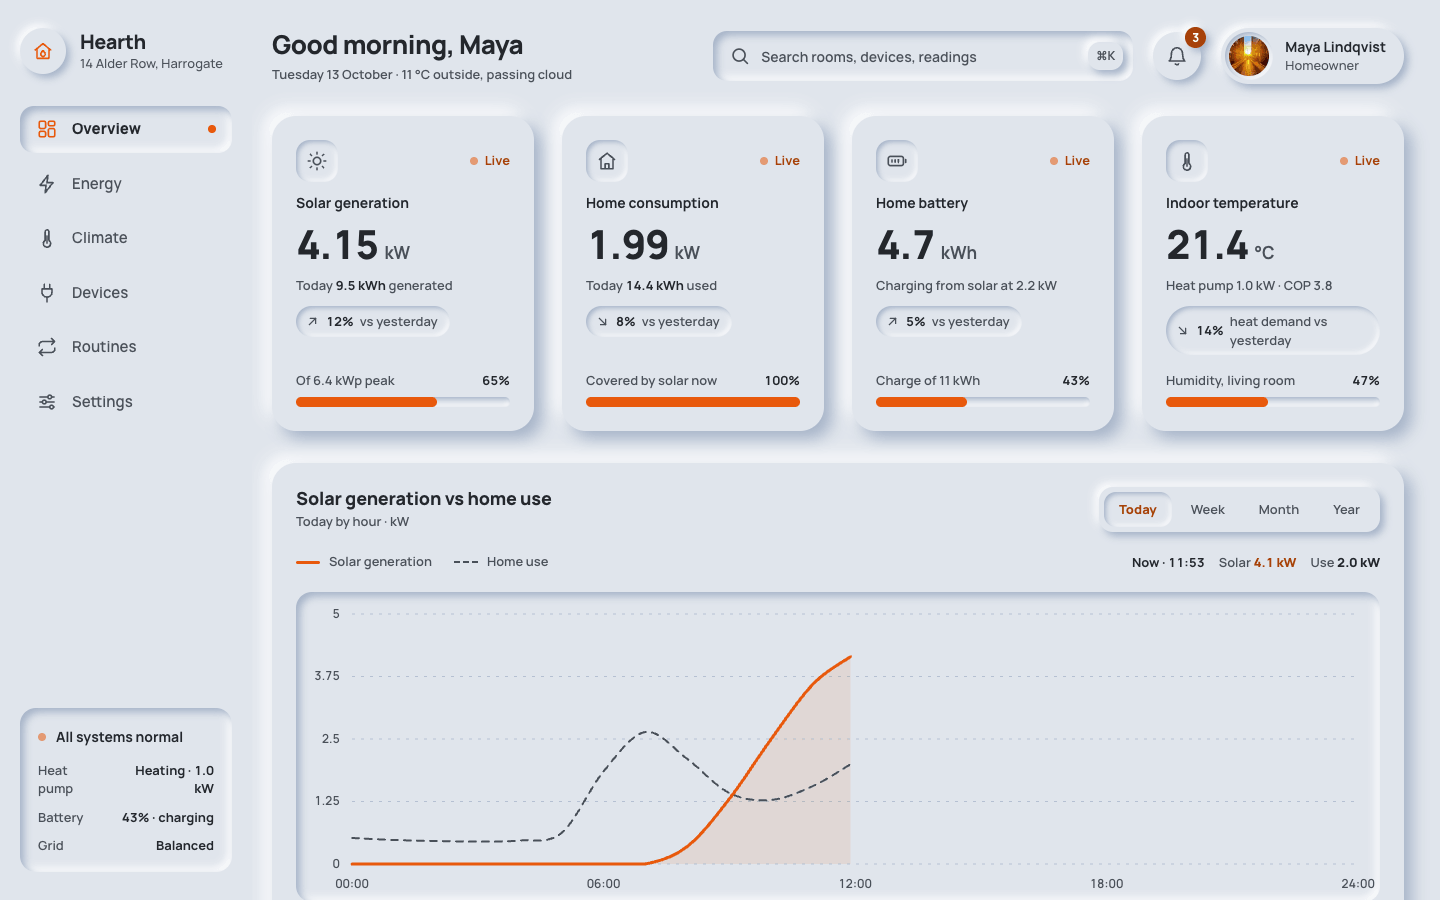Click the home consumption house icon
This screenshot has width=1440, height=900.
pos(607,161)
